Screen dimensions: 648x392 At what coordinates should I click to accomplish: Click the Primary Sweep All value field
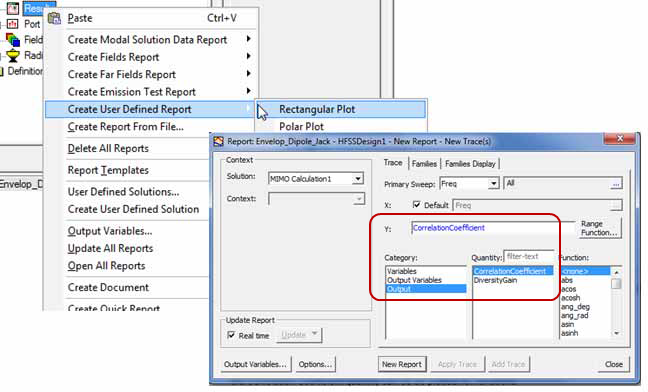(x=557, y=183)
